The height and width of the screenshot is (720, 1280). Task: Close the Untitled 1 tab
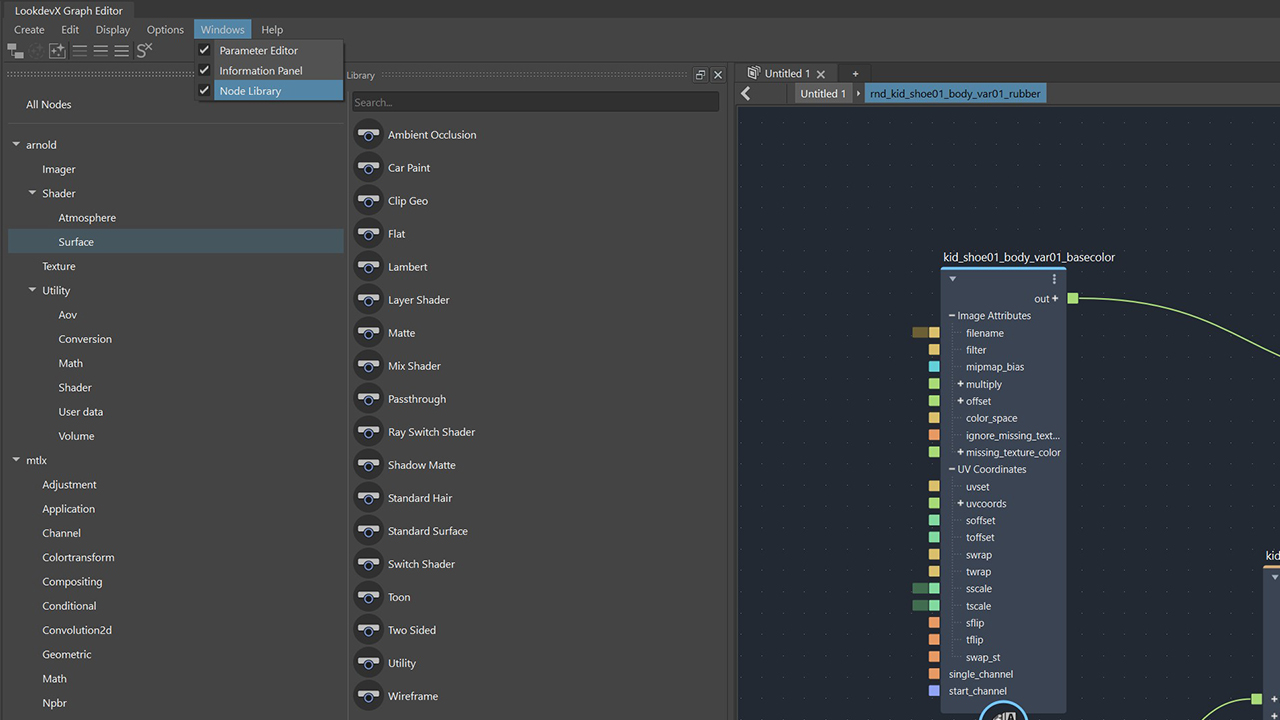pos(821,74)
